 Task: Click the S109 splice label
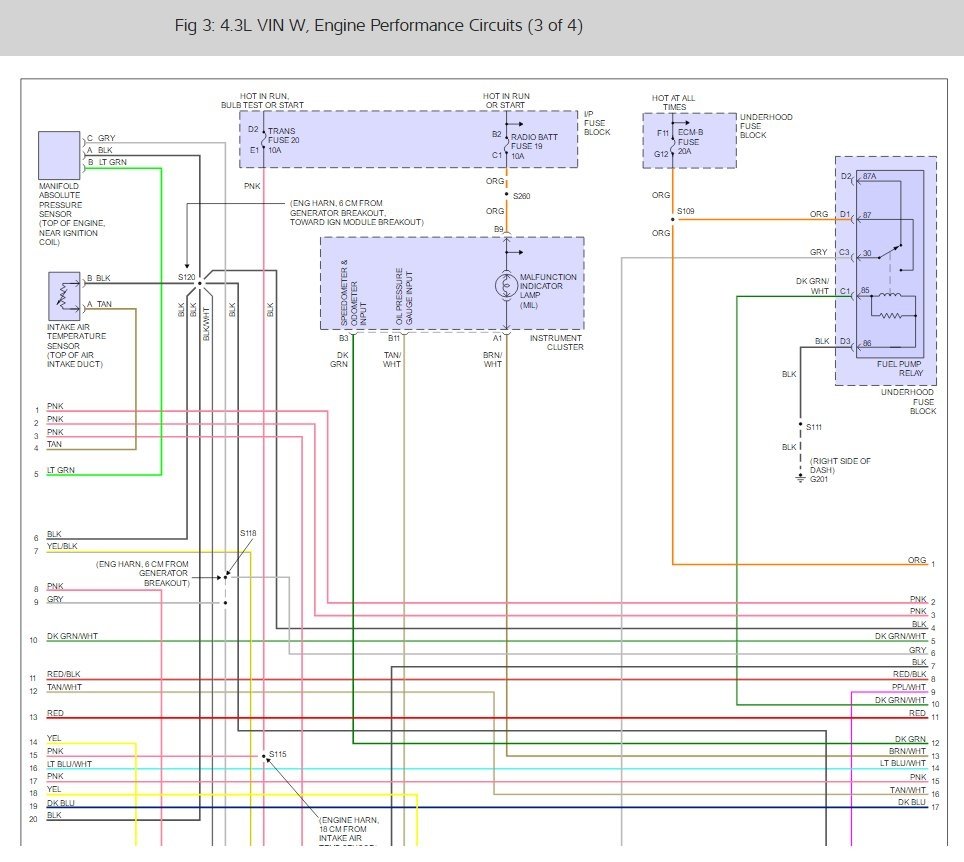click(x=685, y=211)
